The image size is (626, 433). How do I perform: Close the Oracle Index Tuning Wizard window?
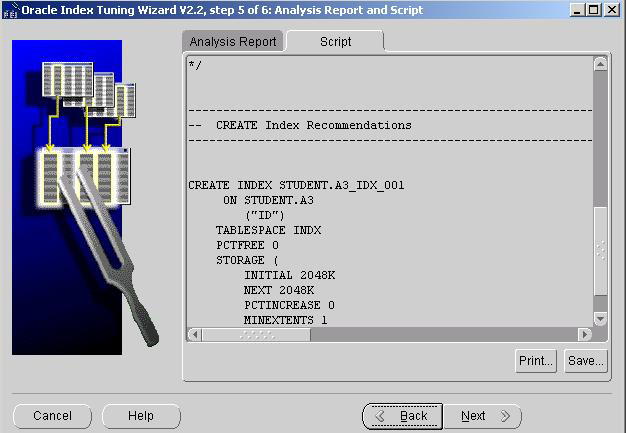611,10
